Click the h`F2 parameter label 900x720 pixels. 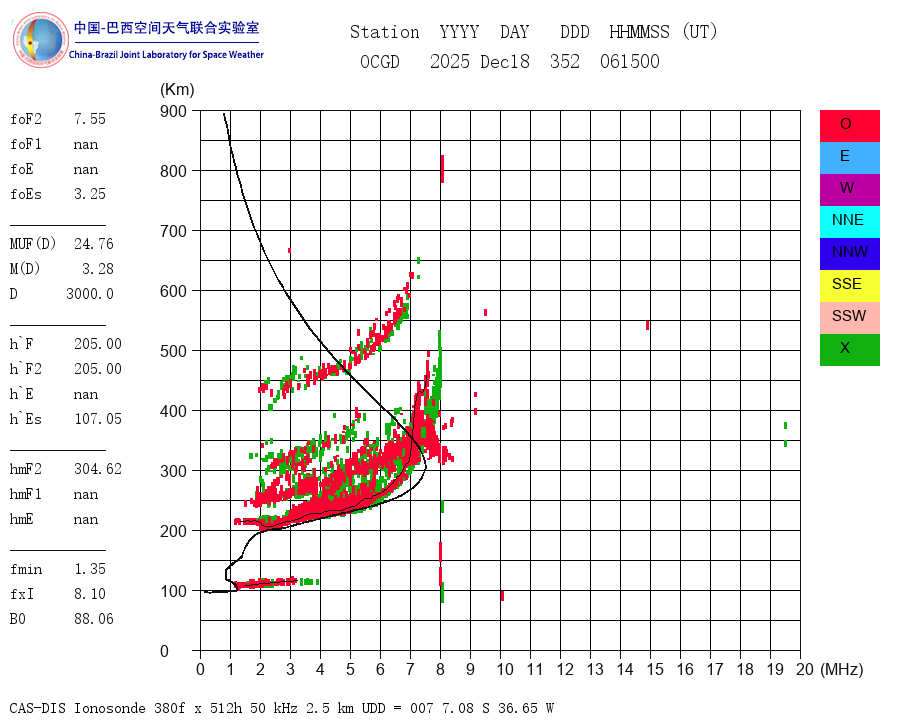(x=26, y=369)
